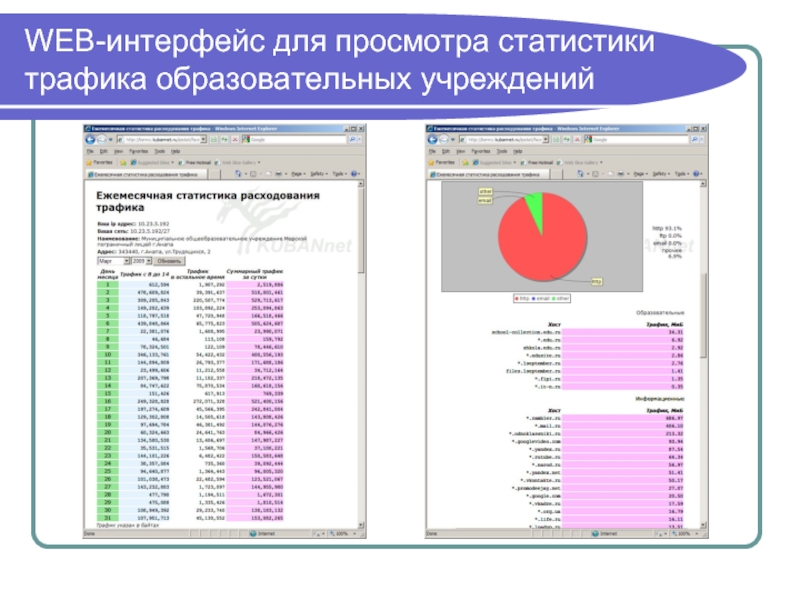Open recent pages arrow in the pie chart window
The width and height of the screenshot is (800, 600).
point(453,139)
